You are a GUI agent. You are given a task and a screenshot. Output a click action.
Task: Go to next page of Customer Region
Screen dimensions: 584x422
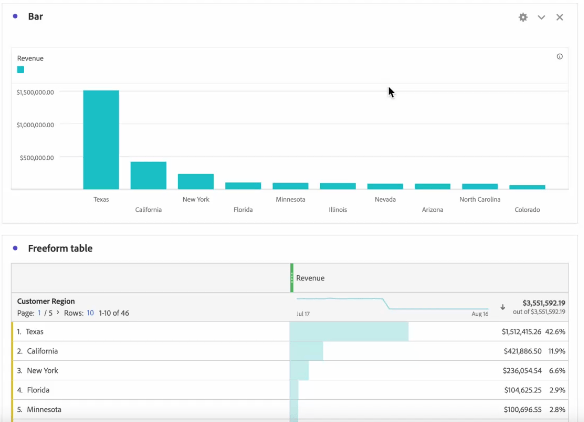pyautogui.click(x=58, y=312)
